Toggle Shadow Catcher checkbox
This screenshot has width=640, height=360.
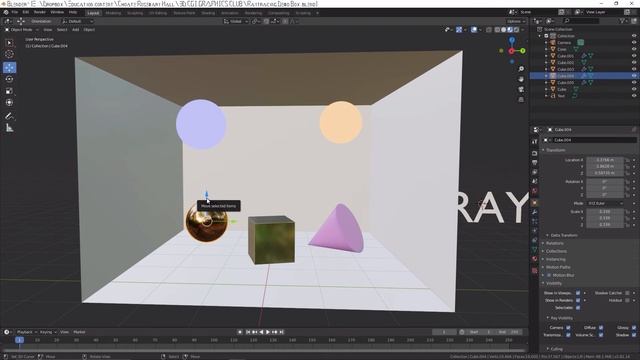pos(627,293)
